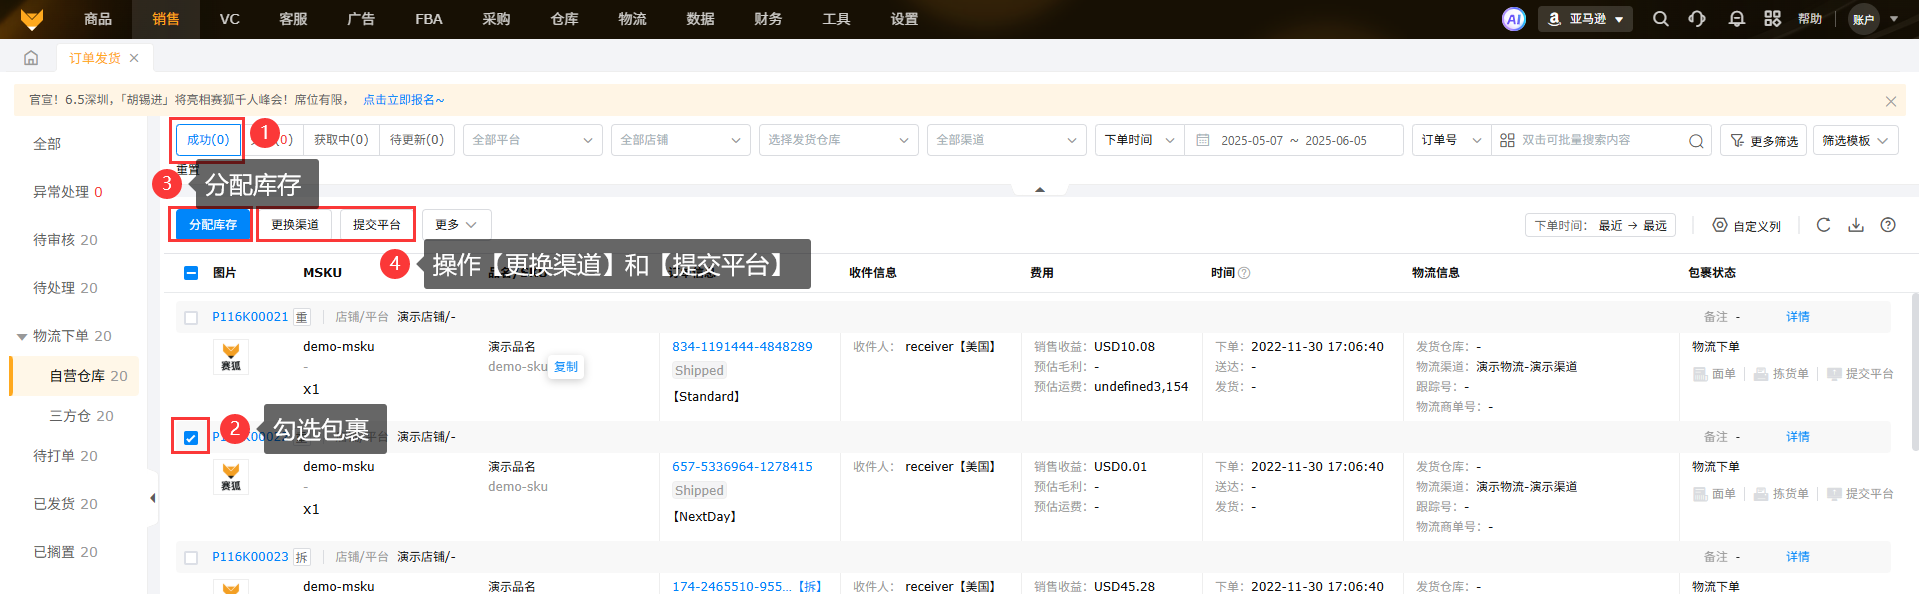Open the global search magnifier icon
Viewport: 1919px width, 594px height.
coord(1661,19)
